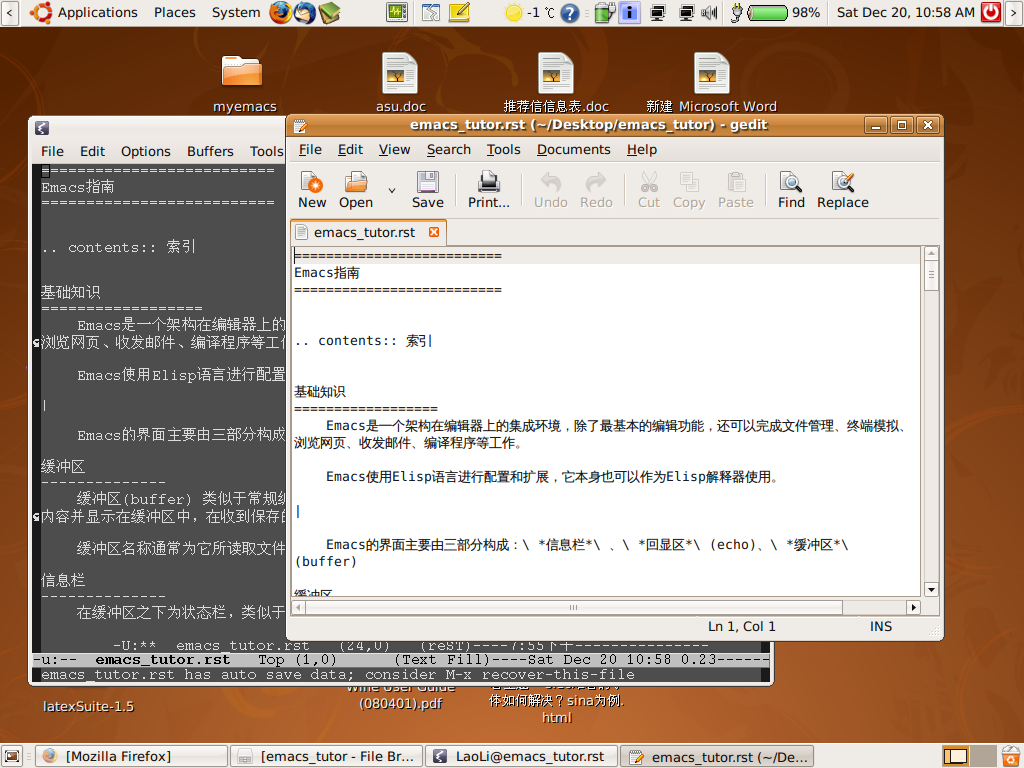Click the battery 98% indicator
This screenshot has height=768, width=1024.
[775, 12]
